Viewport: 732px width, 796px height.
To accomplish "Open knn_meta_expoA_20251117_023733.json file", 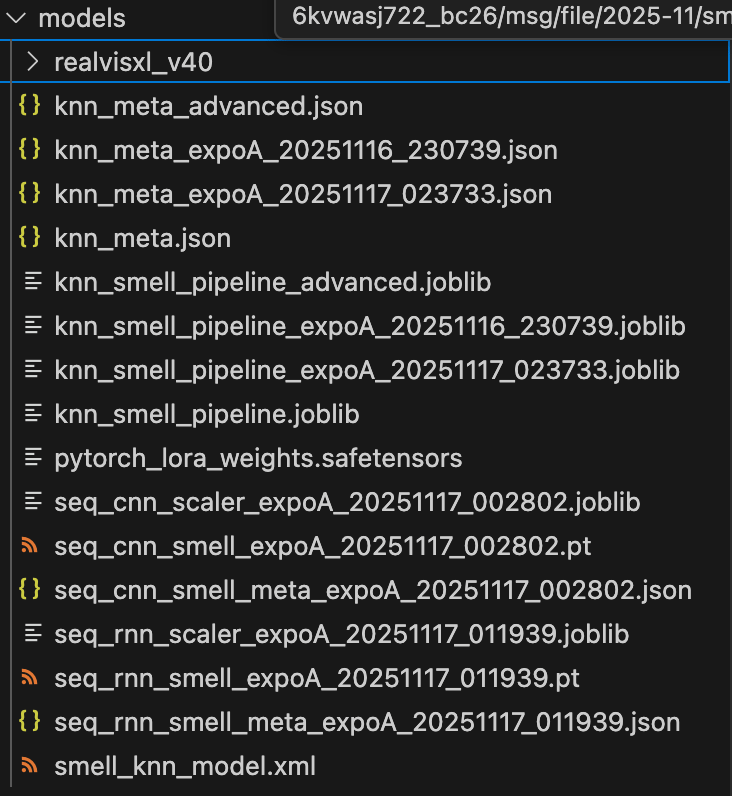I will click(x=303, y=194).
